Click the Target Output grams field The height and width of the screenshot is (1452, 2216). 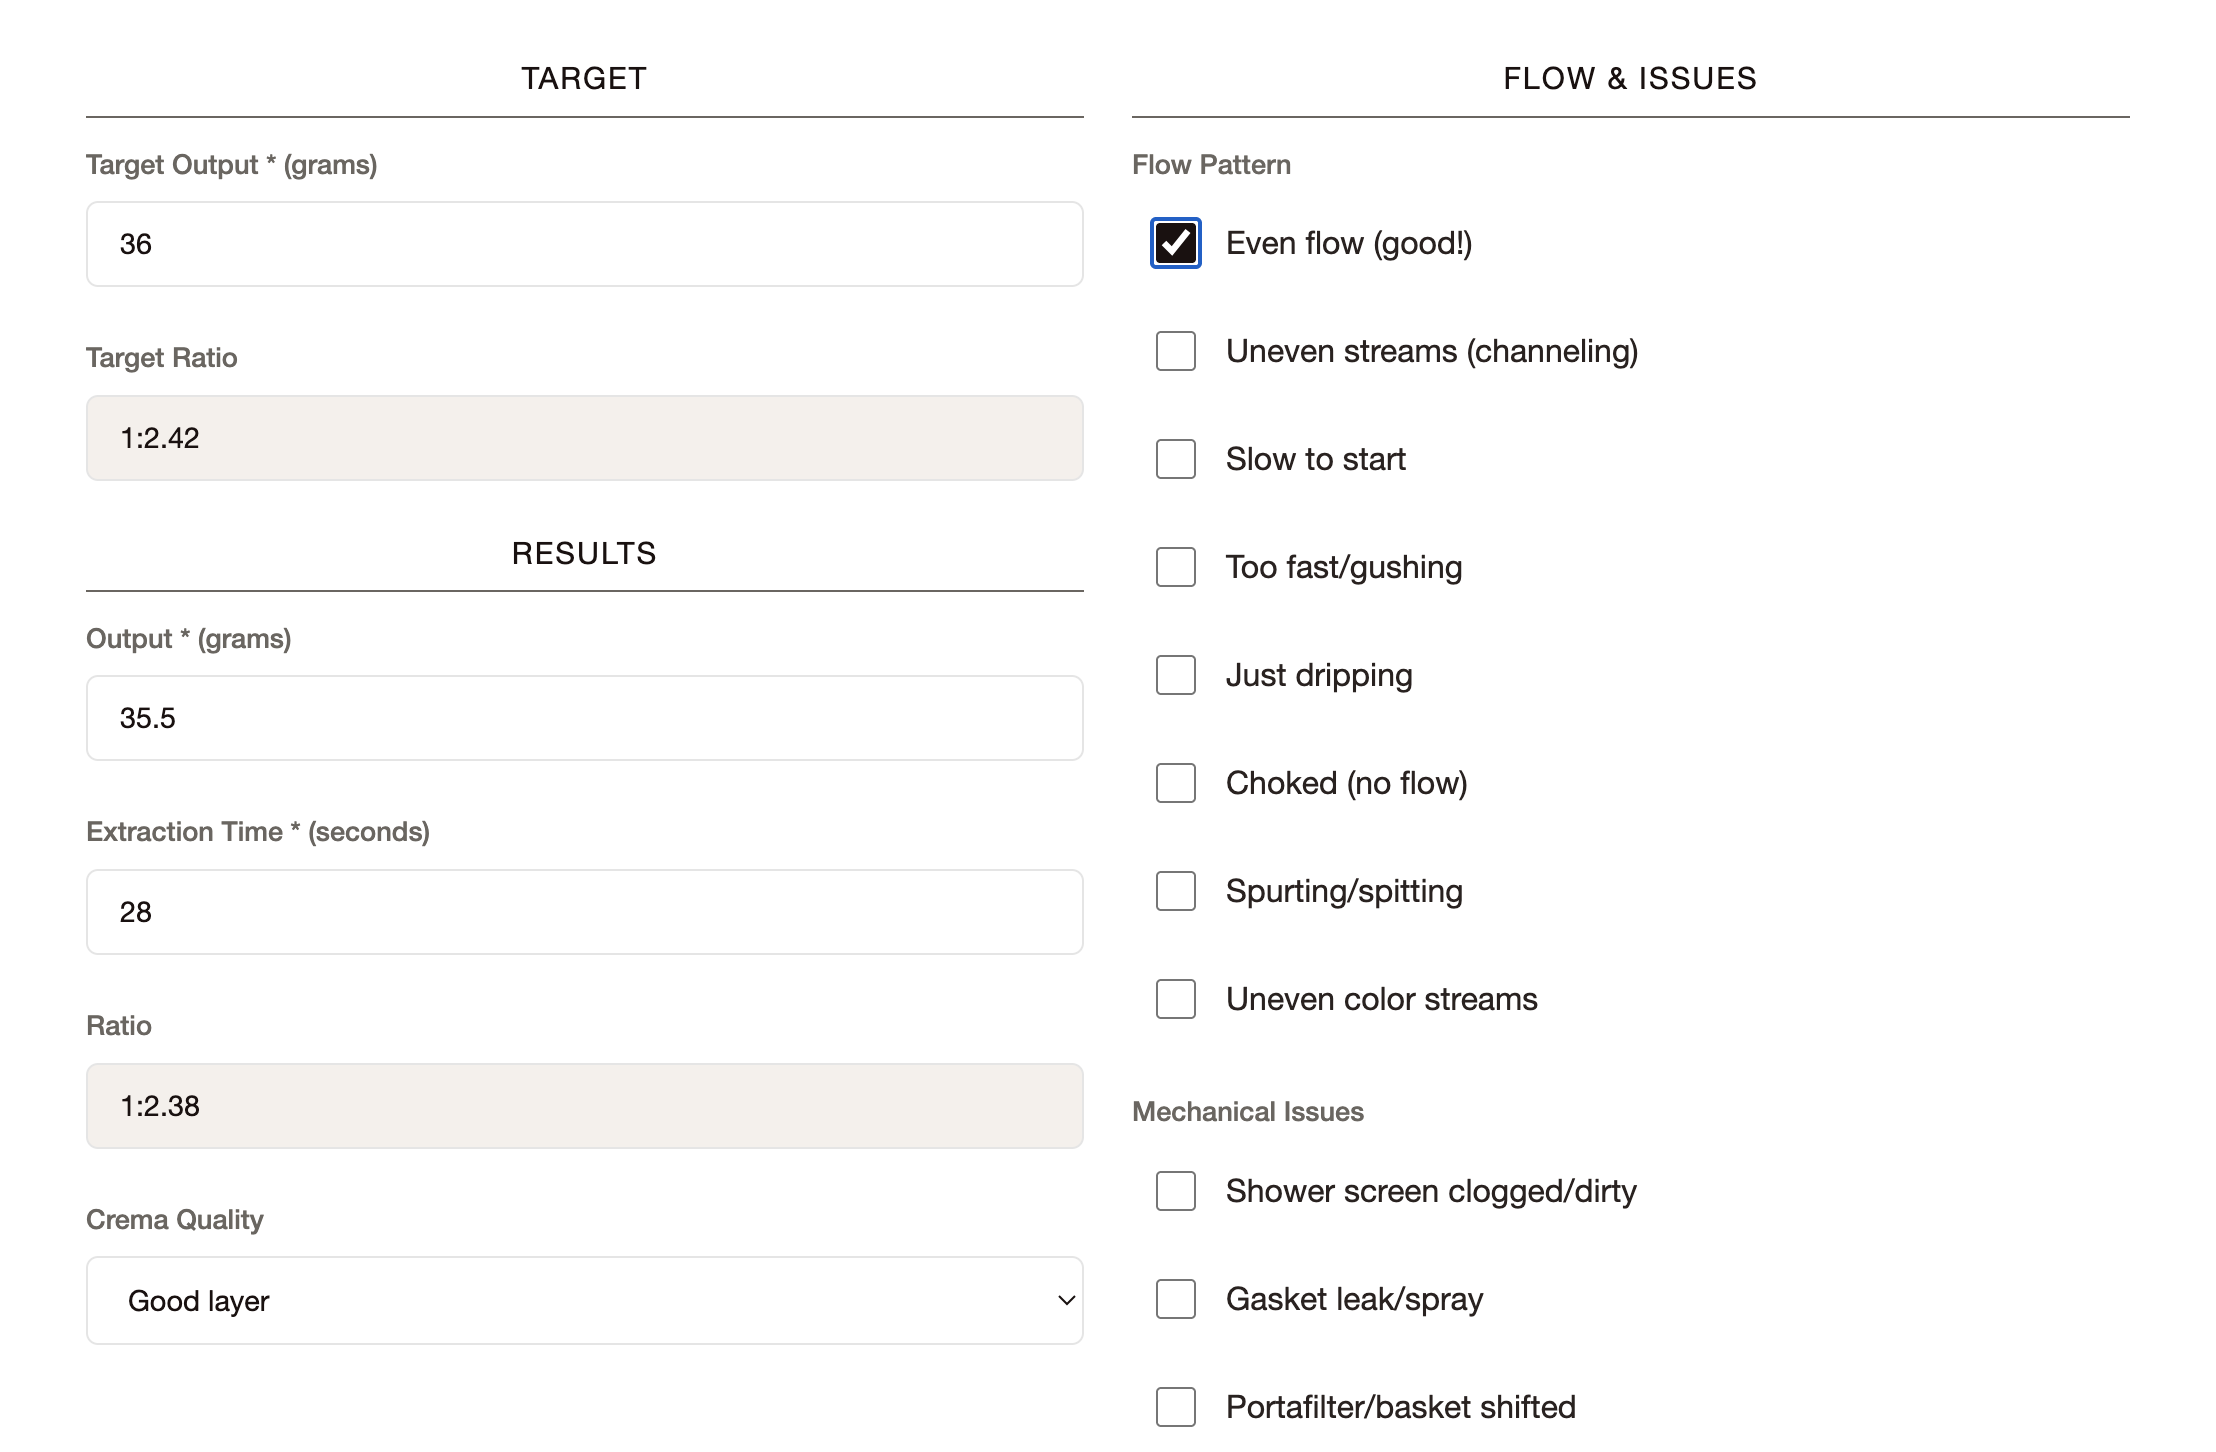click(x=584, y=244)
